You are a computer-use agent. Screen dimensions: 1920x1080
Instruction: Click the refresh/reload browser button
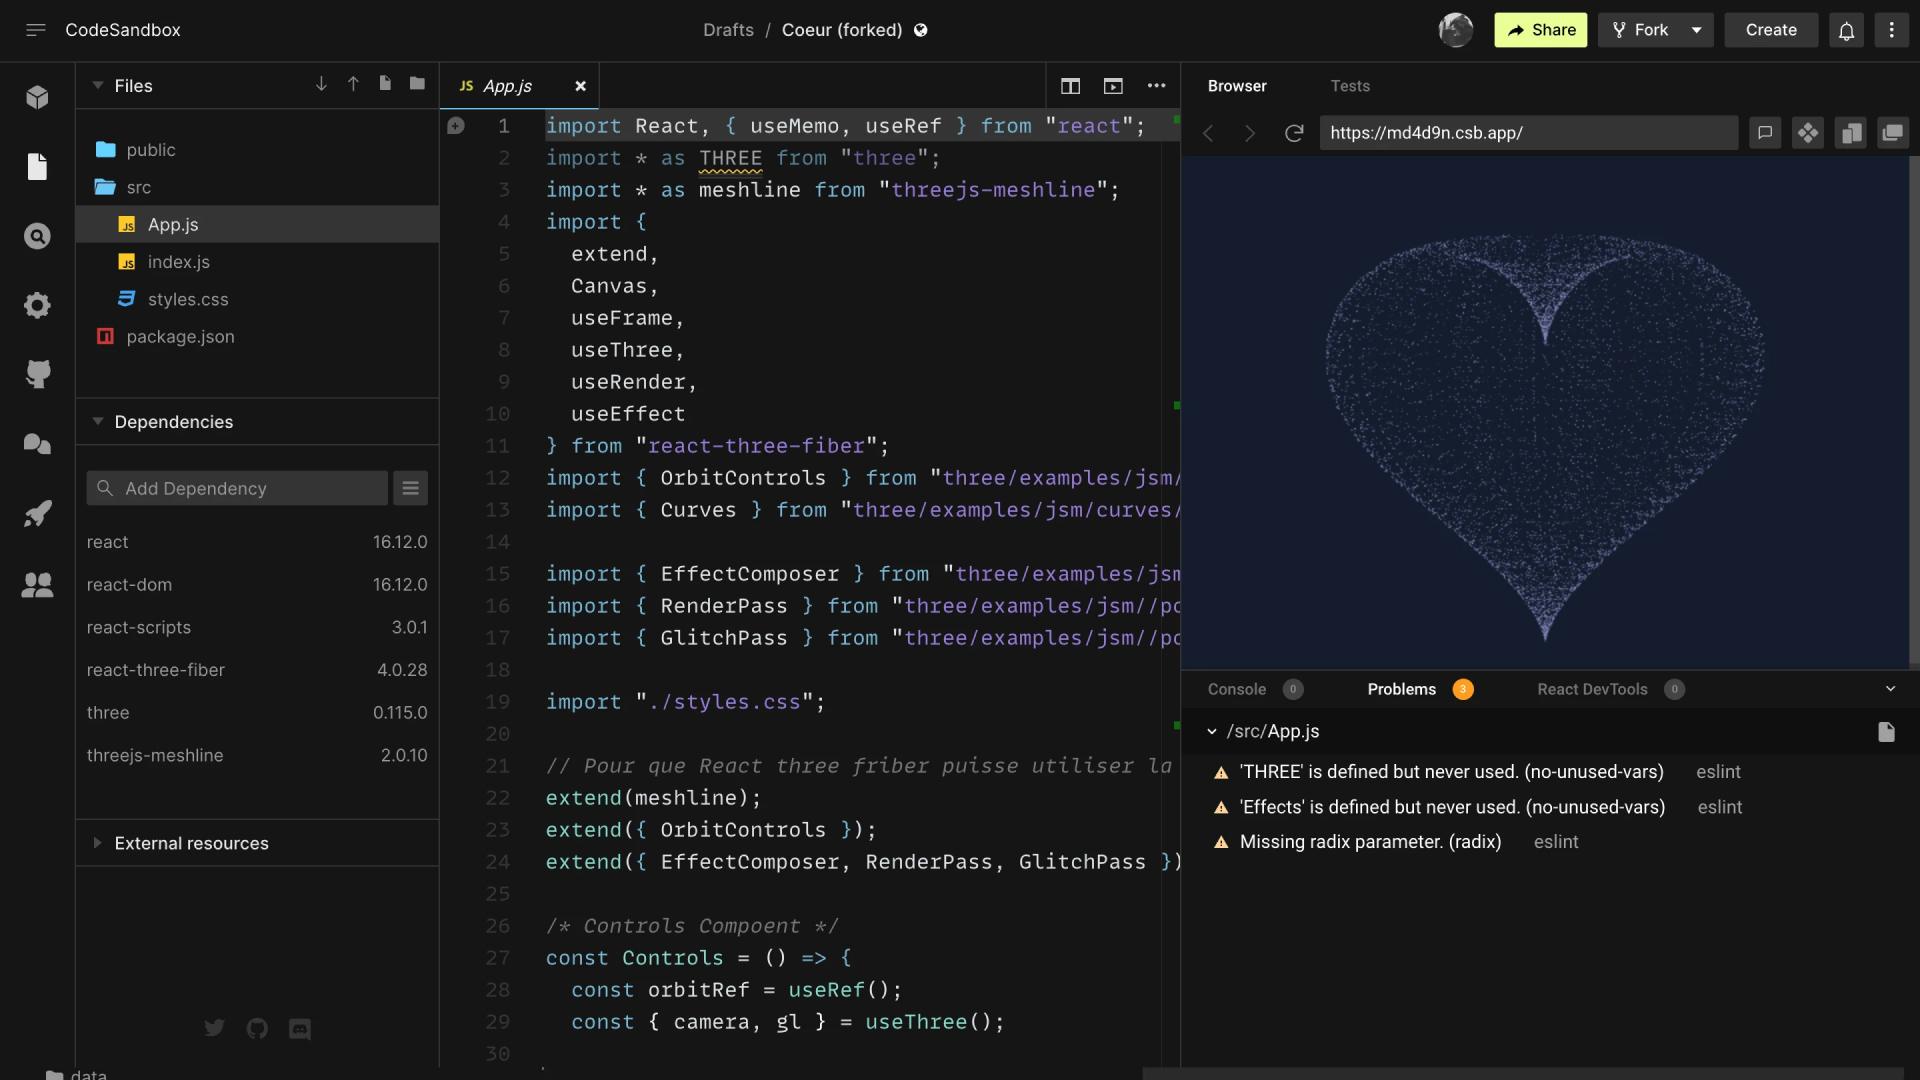[x=1294, y=132]
